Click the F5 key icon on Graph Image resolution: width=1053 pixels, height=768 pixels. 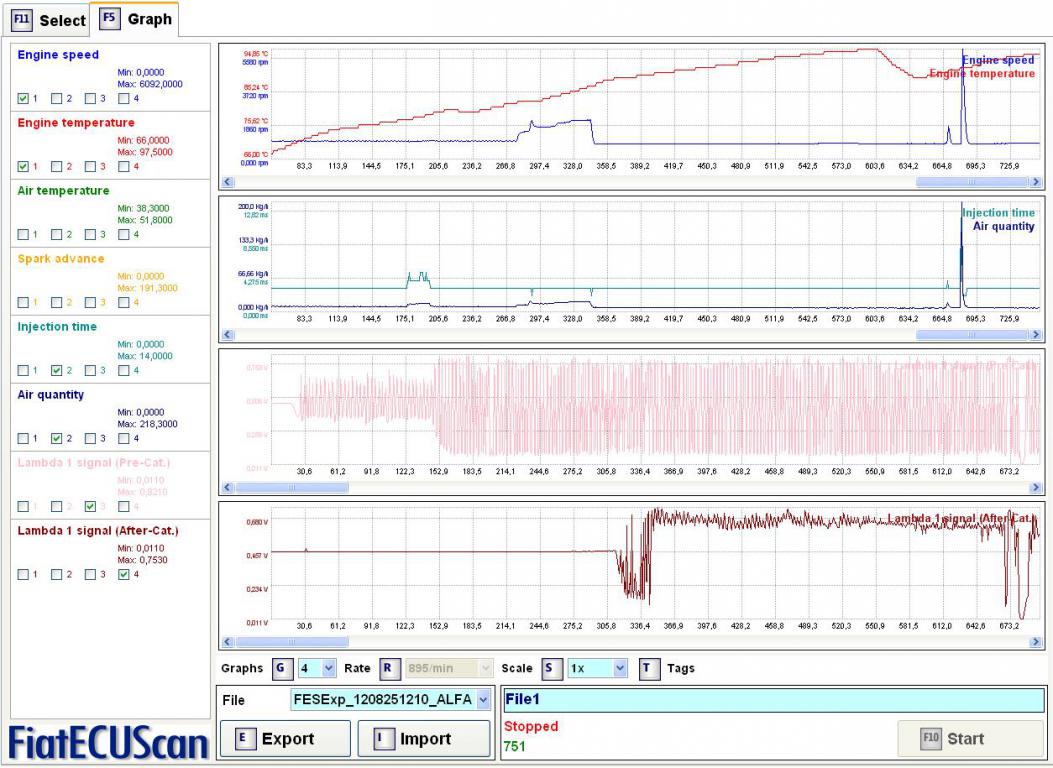click(x=109, y=19)
